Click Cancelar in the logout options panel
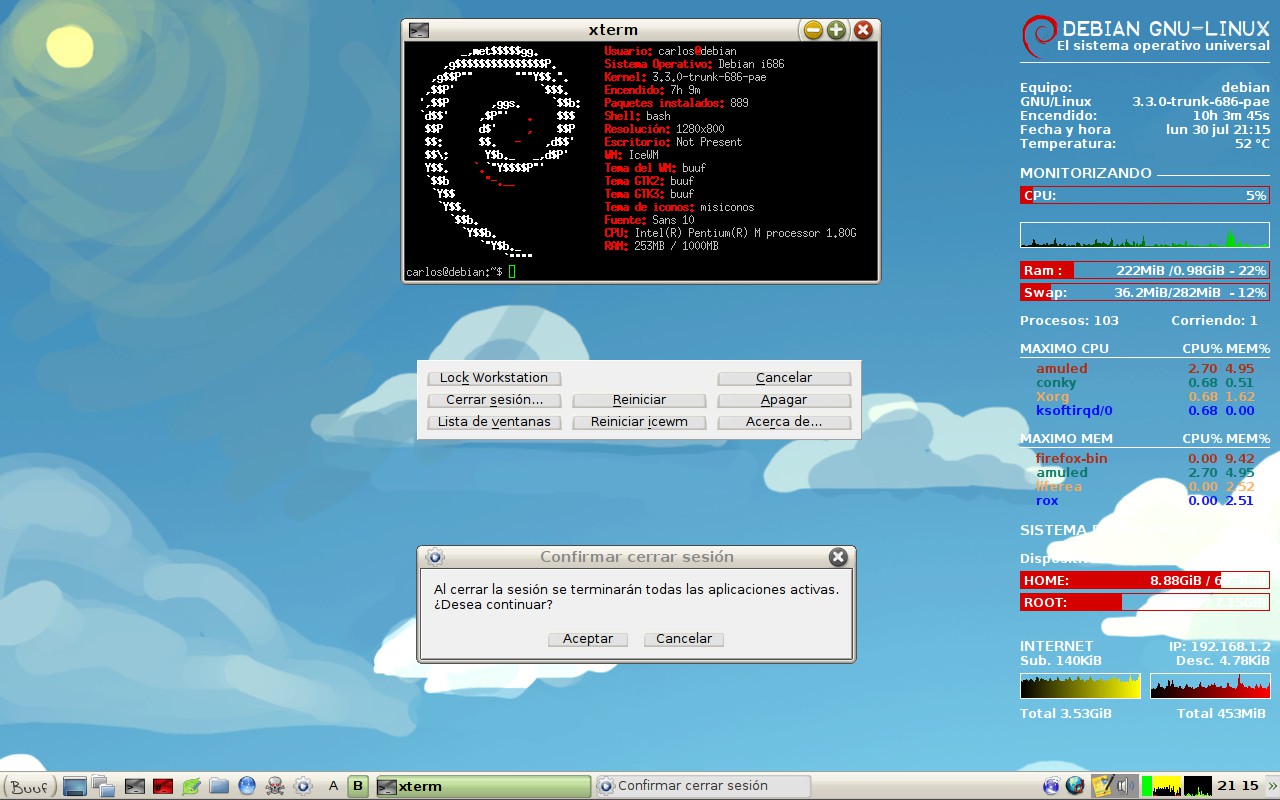1280x800 pixels. click(784, 378)
